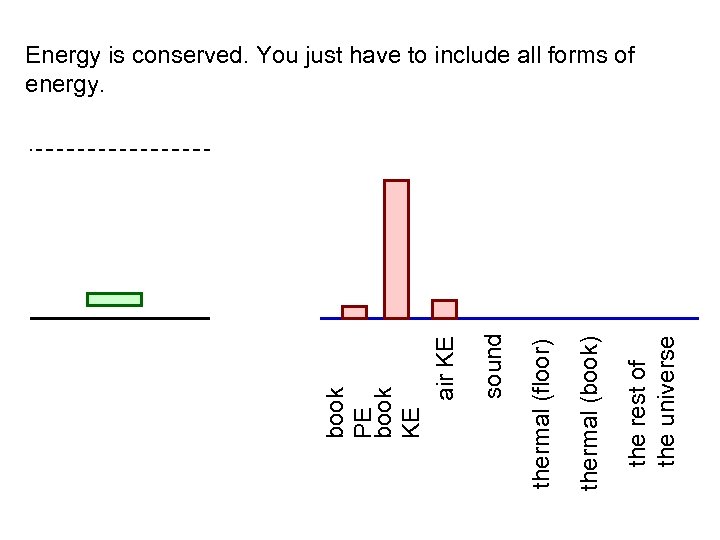Click the dashed line above the book

click(120, 151)
